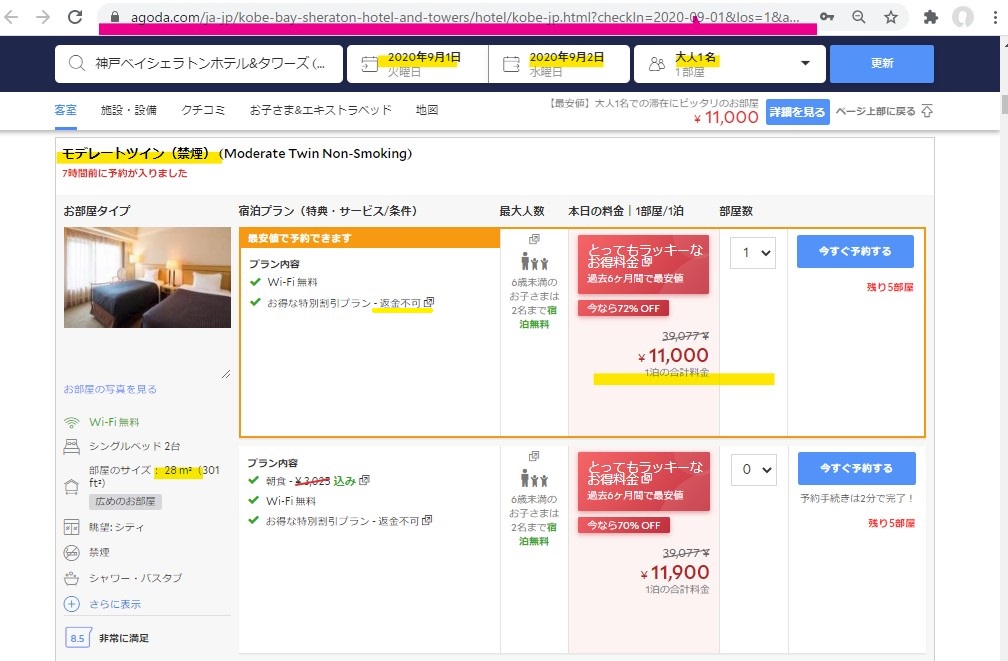Click the 8.5 review score badge
The image size is (1008, 661).
pos(78,638)
